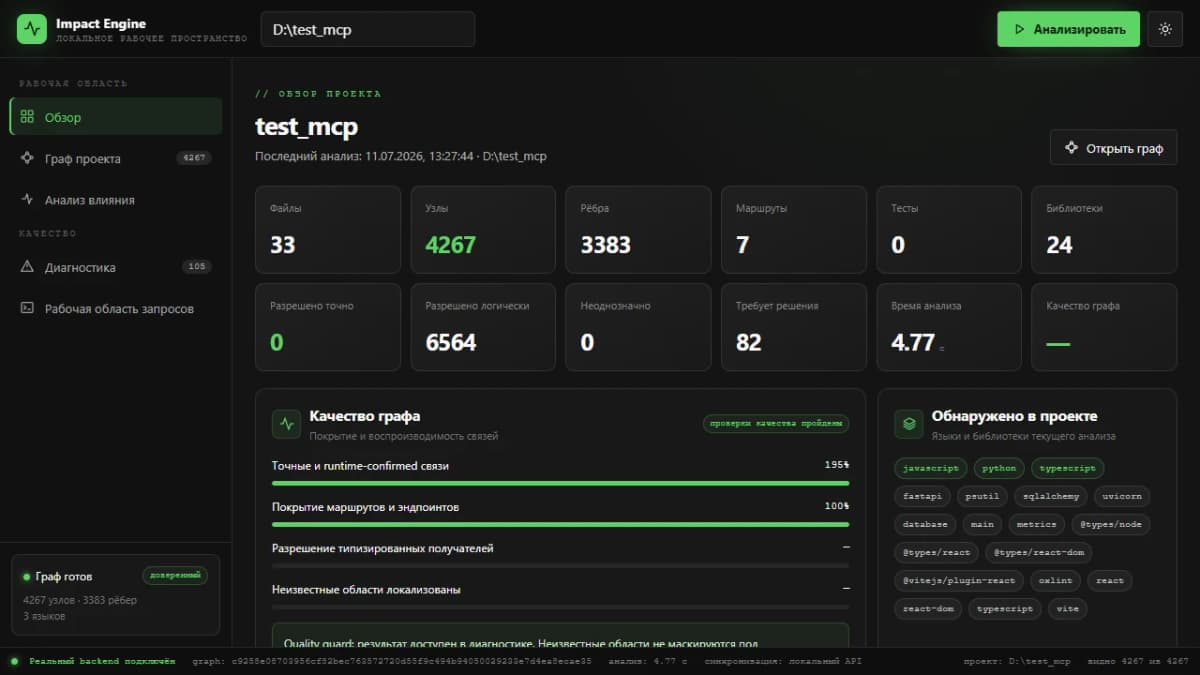Click the Тесты card showing 0

click(x=949, y=230)
